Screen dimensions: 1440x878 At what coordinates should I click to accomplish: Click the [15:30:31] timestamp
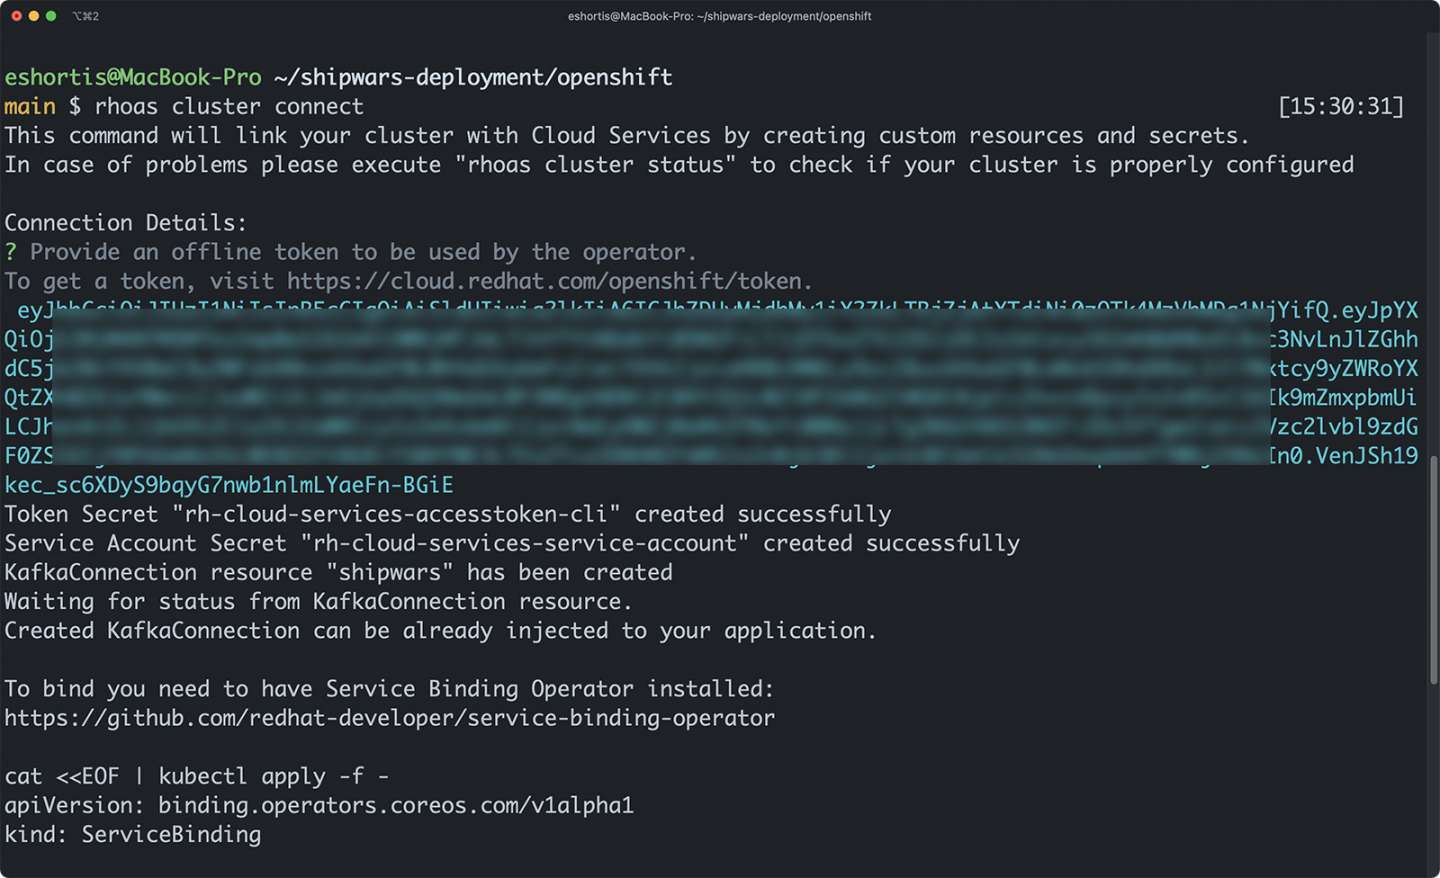pos(1341,106)
